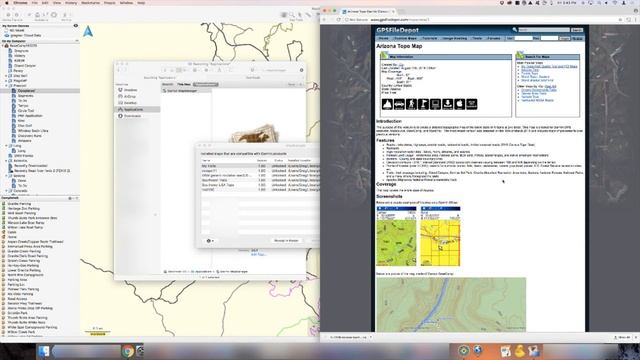Image resolution: width=640 pixels, height=360 pixels.
Task: Open the gear menu in the installed maps dialog
Action: click(210, 241)
